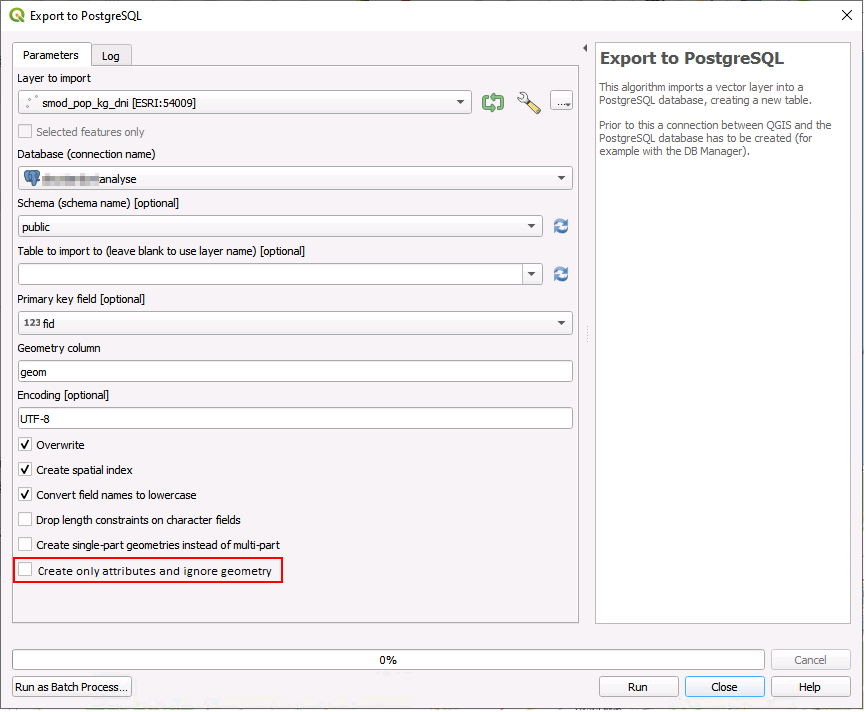Select the Parameters tab
The width and height of the screenshot is (866, 712).
tap(50, 55)
